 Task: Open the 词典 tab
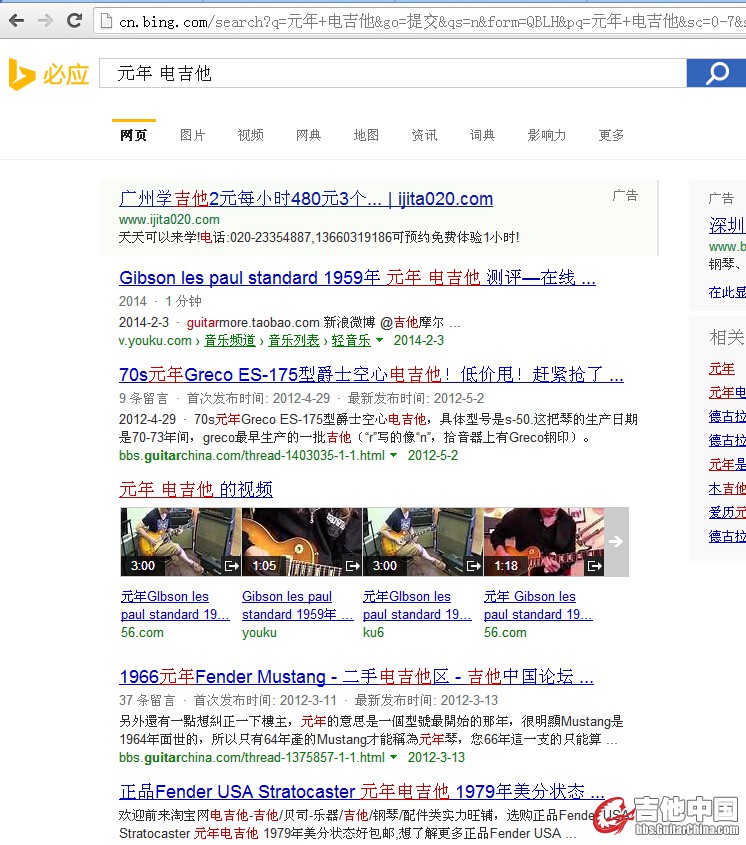482,135
